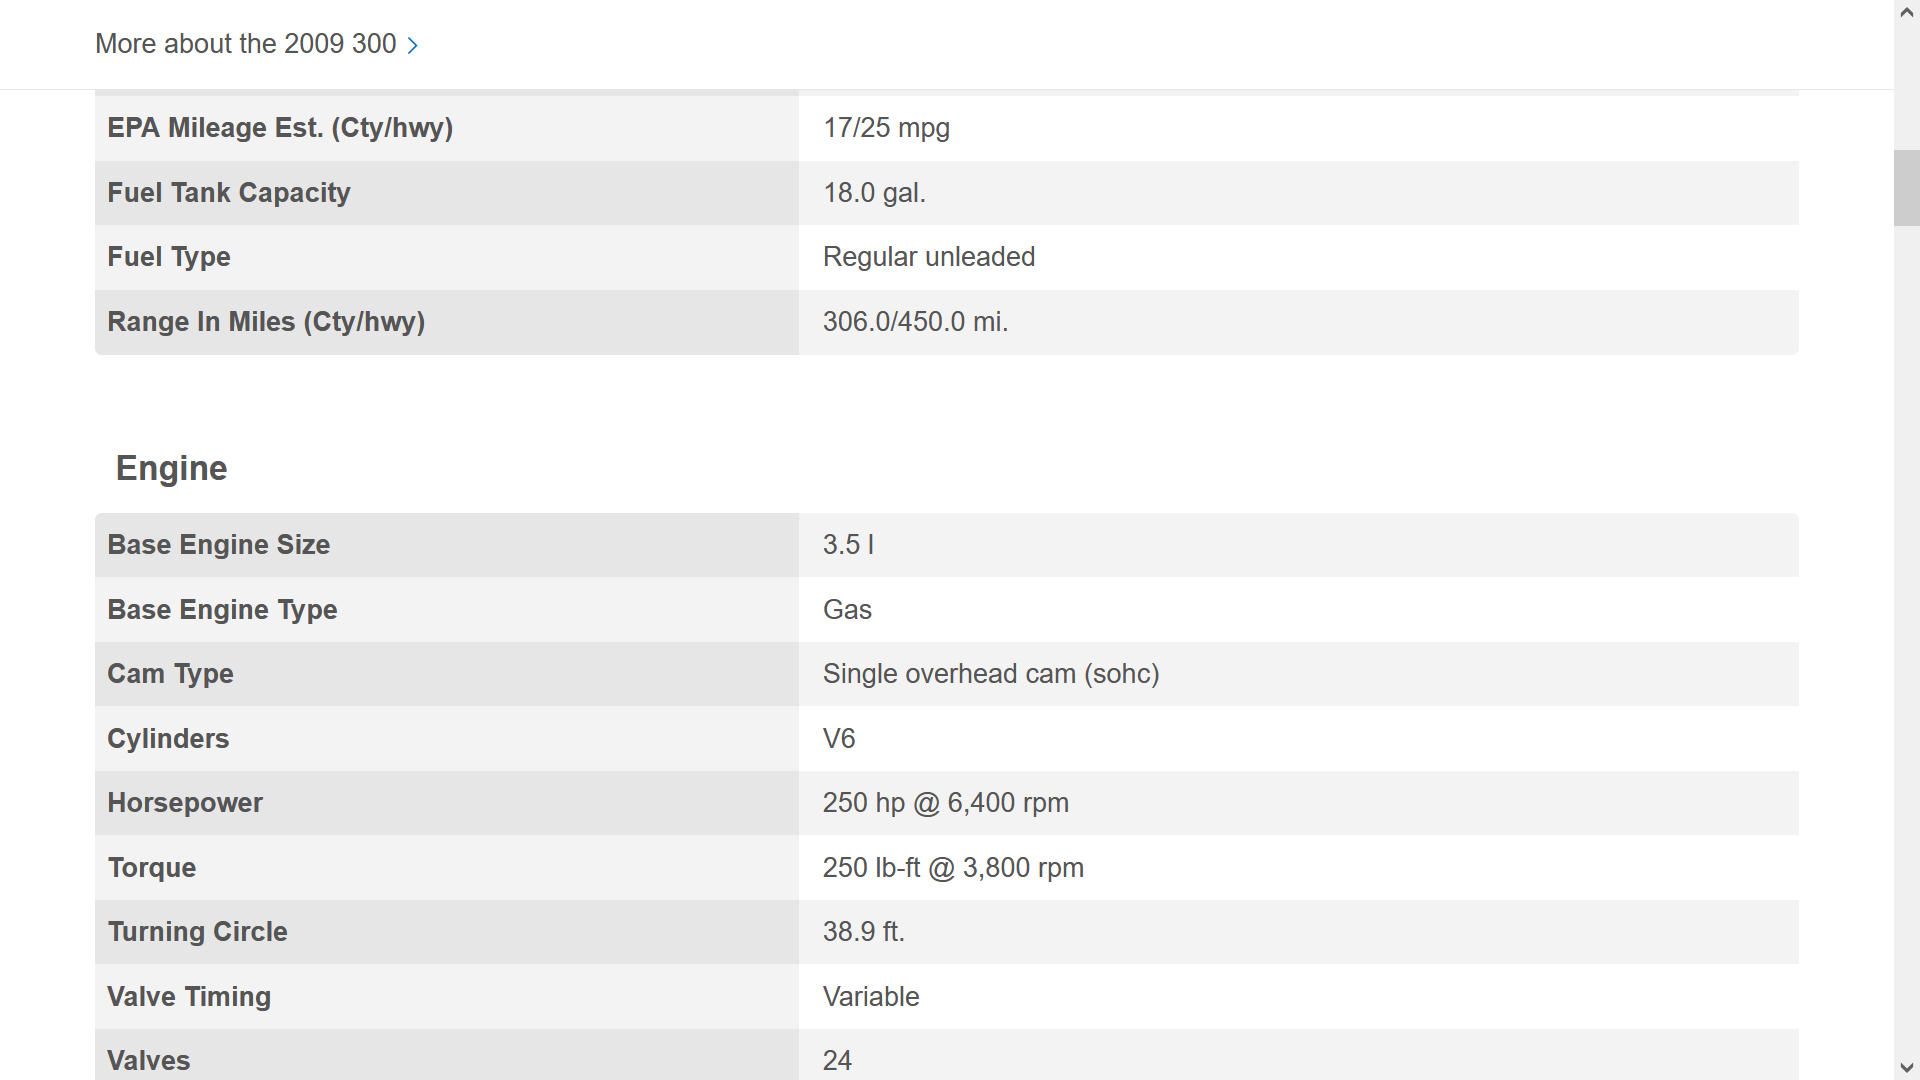Click the Range In Miles row label
This screenshot has width=1920, height=1080.
pos(266,322)
